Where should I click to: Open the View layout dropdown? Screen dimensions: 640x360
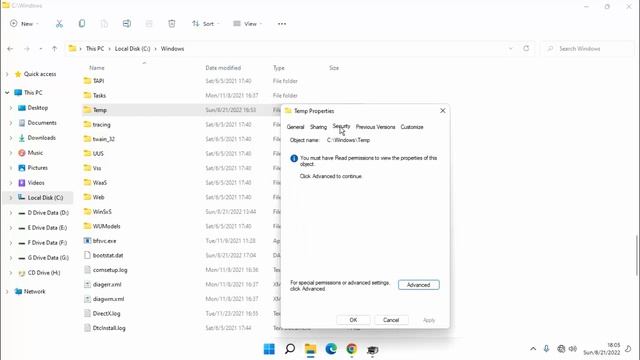point(248,24)
